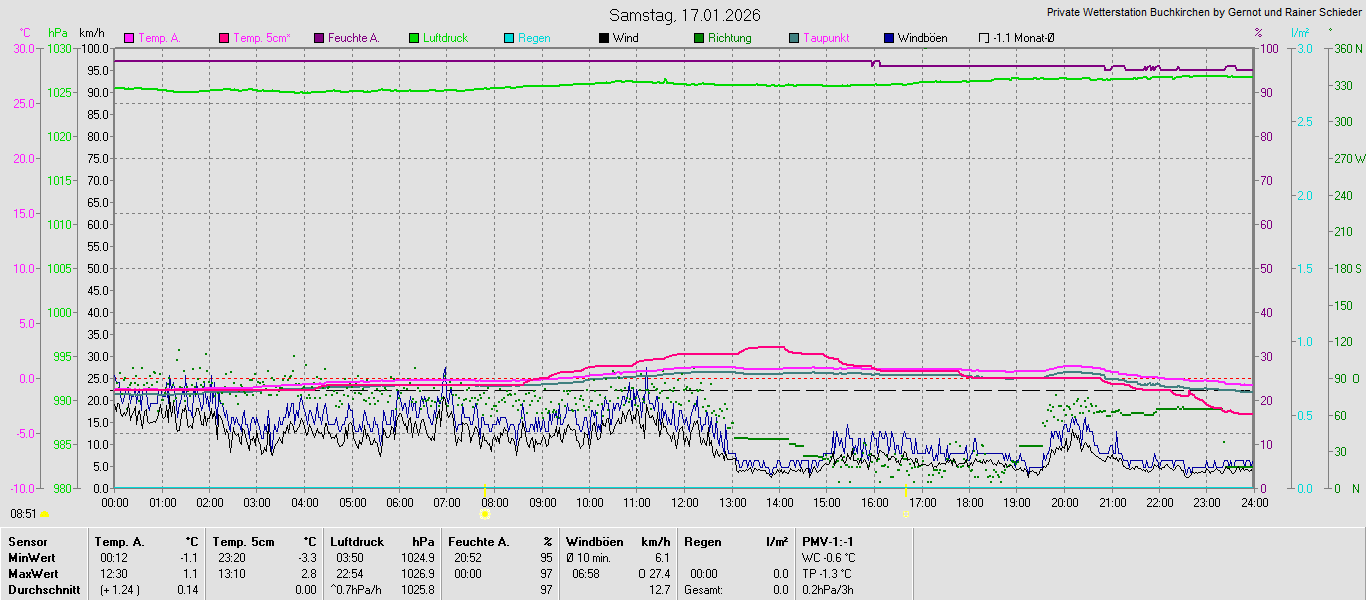
Task: Click the yellow sun icon beside 08:51
Action: pyautogui.click(x=45, y=514)
